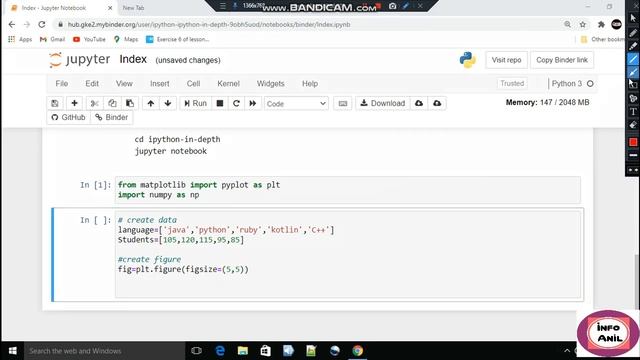Viewport: 640px width, 360px height.
Task: Copy selected cells icon
Action: tap(112, 103)
